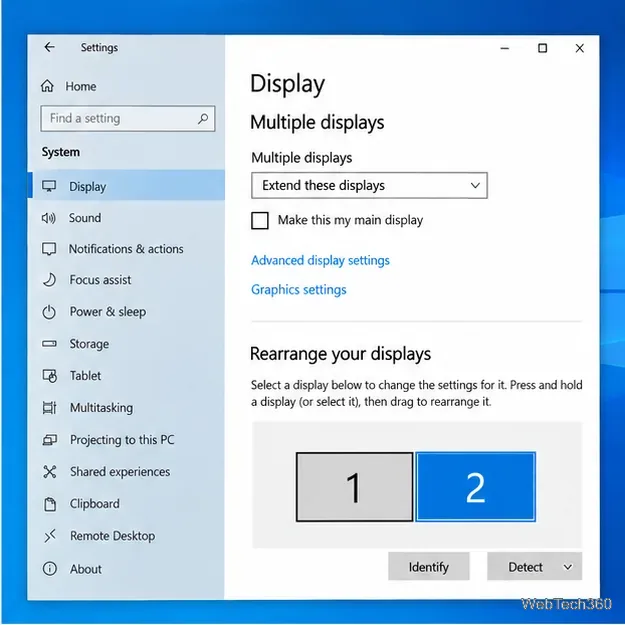Select Display in the System sidebar
Image resolution: width=625 pixels, height=625 pixels.
tap(126, 186)
